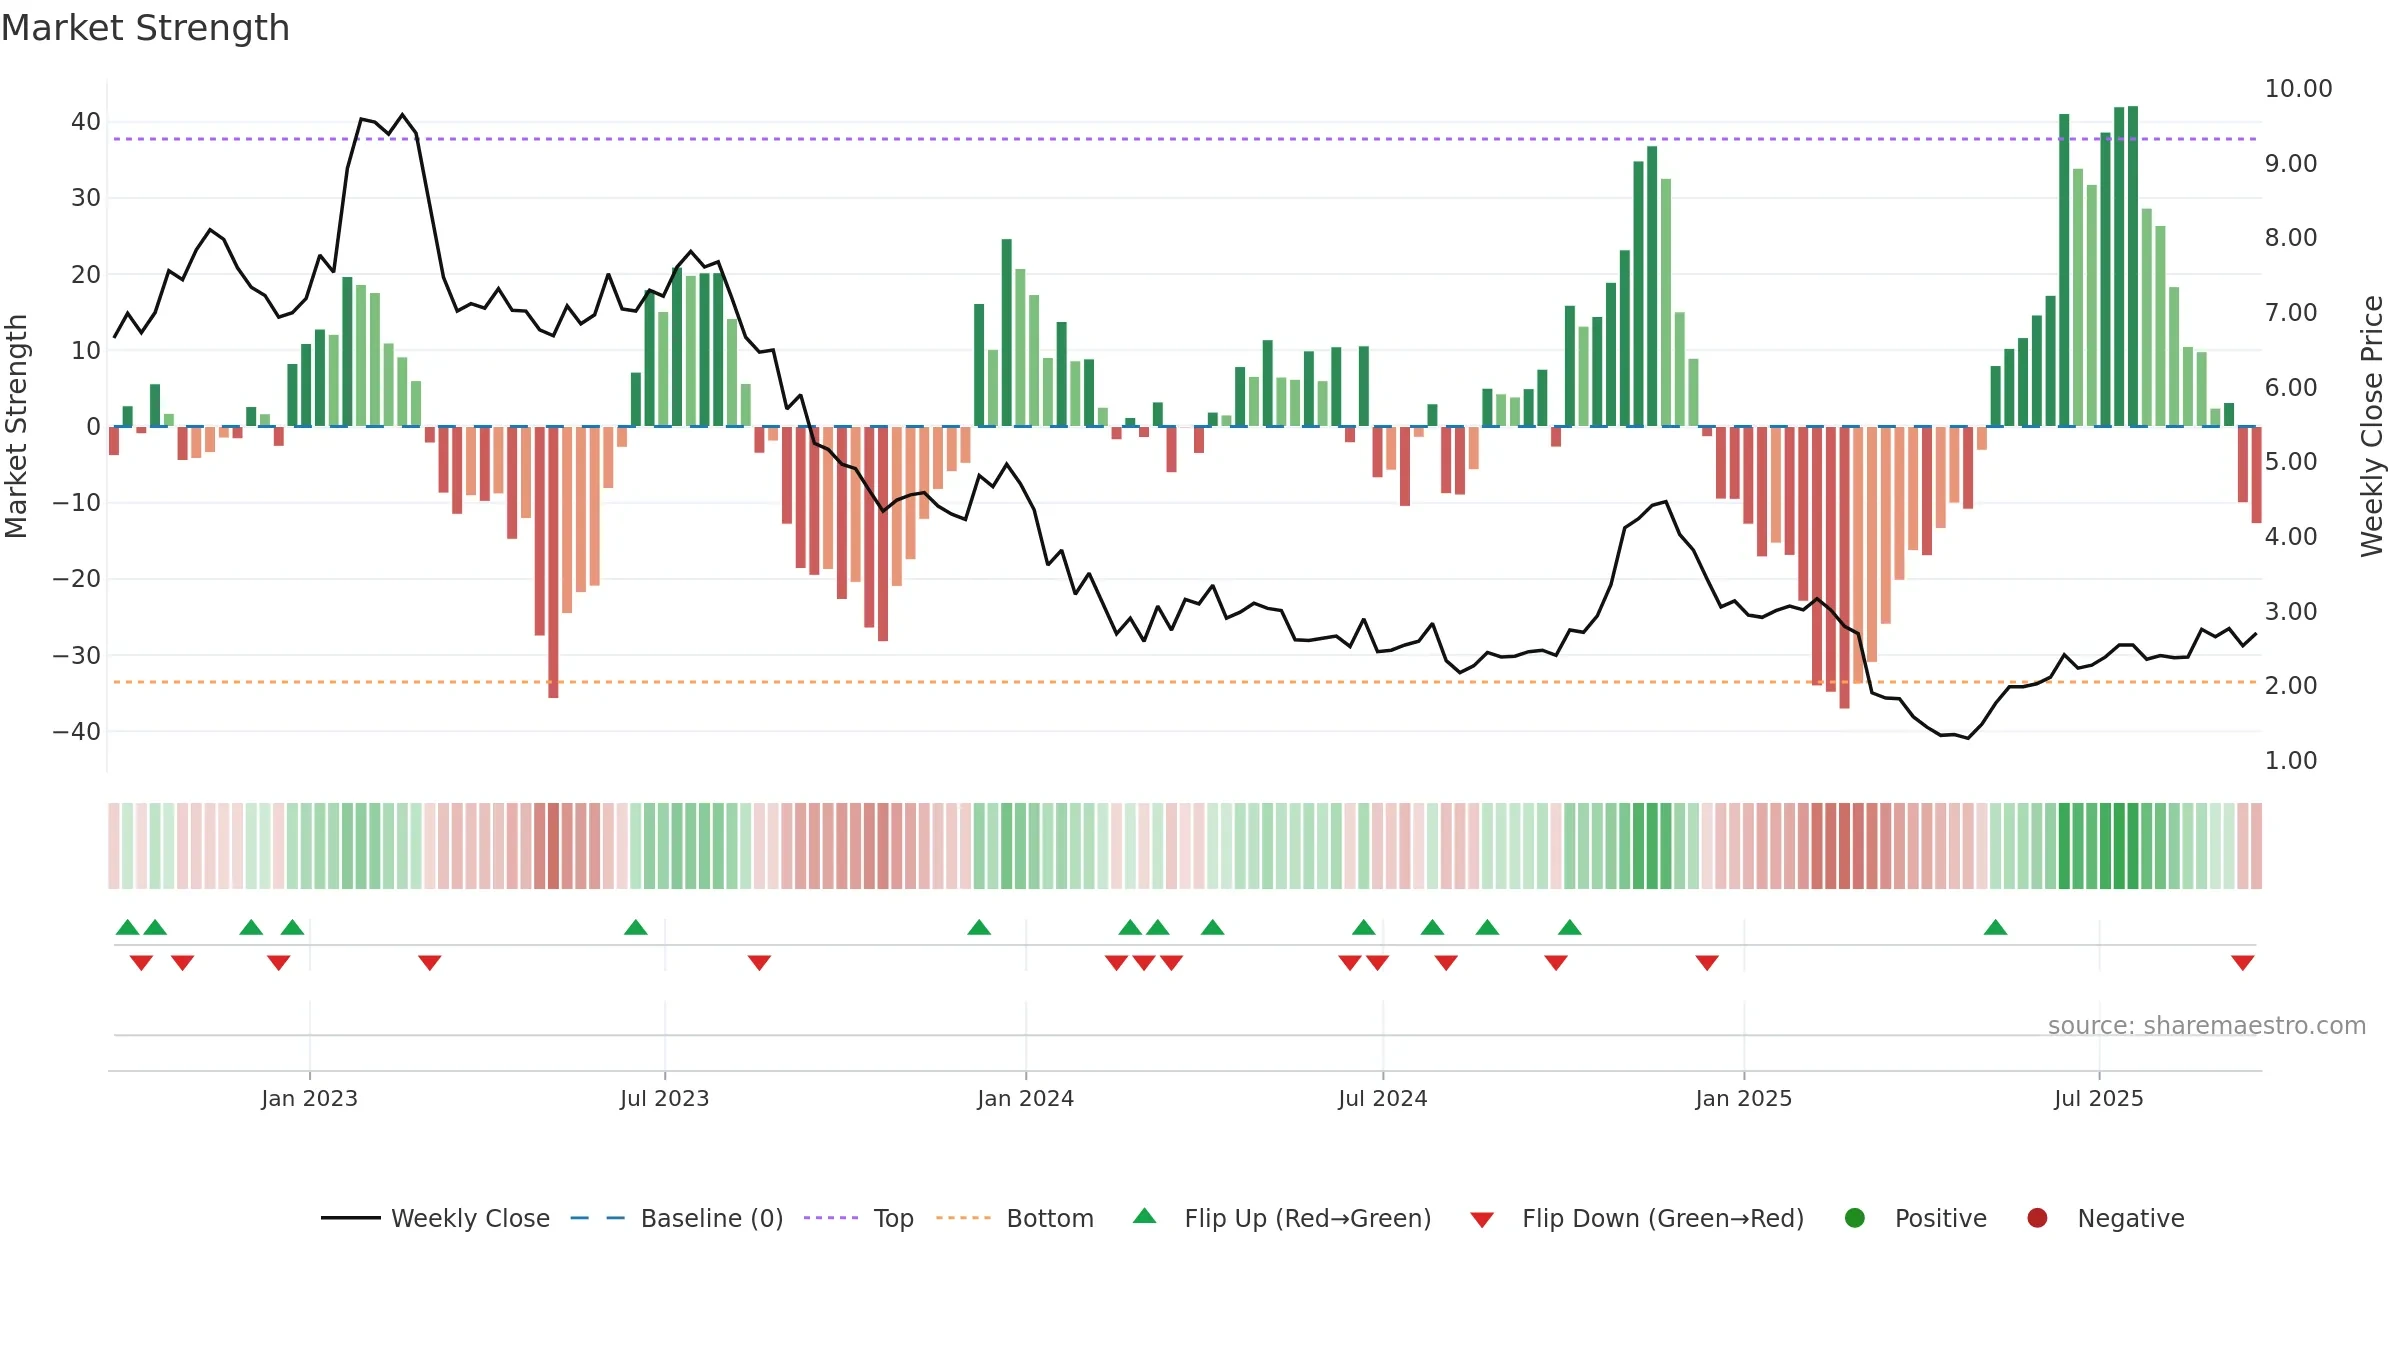Click the tallest green bar after Jul 2025
Image resolution: width=2400 pixels, height=1350 pixels.
2133,266
